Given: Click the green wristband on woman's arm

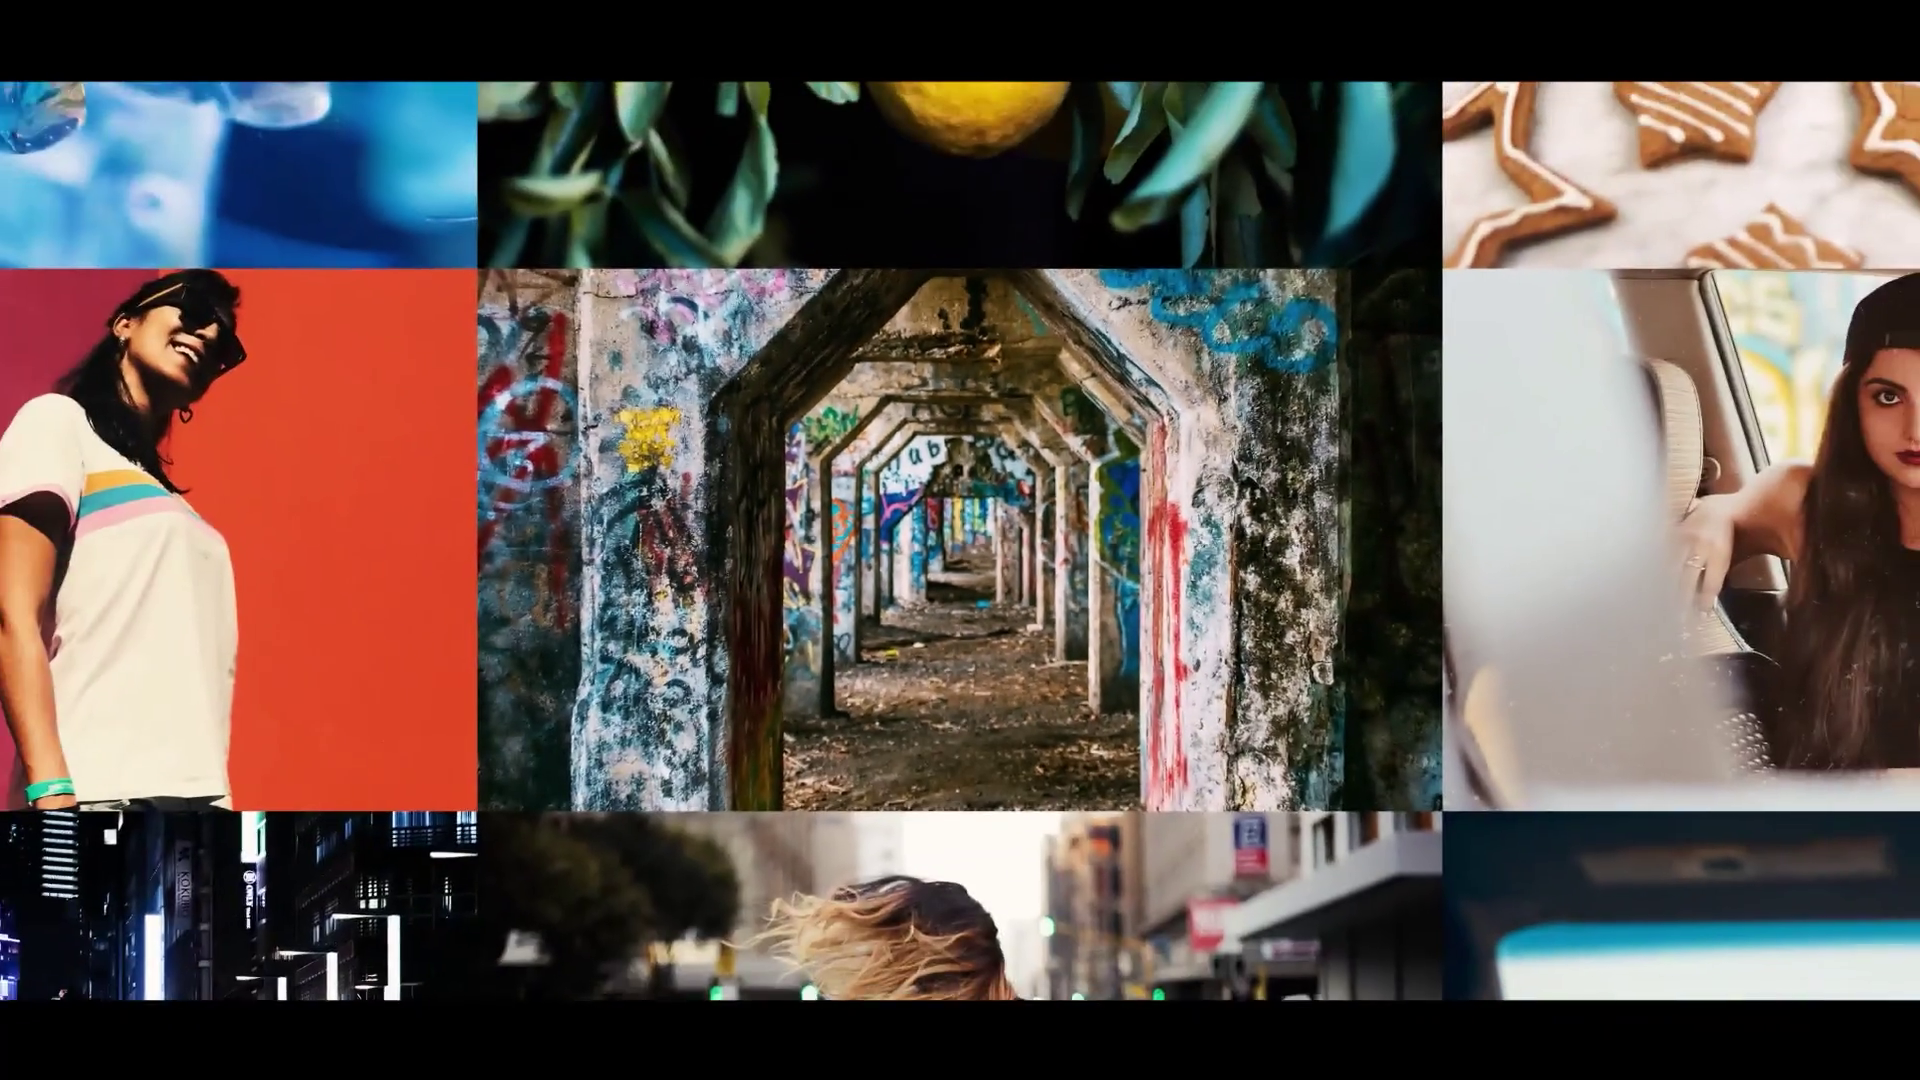Looking at the screenshot, I should click(48, 789).
